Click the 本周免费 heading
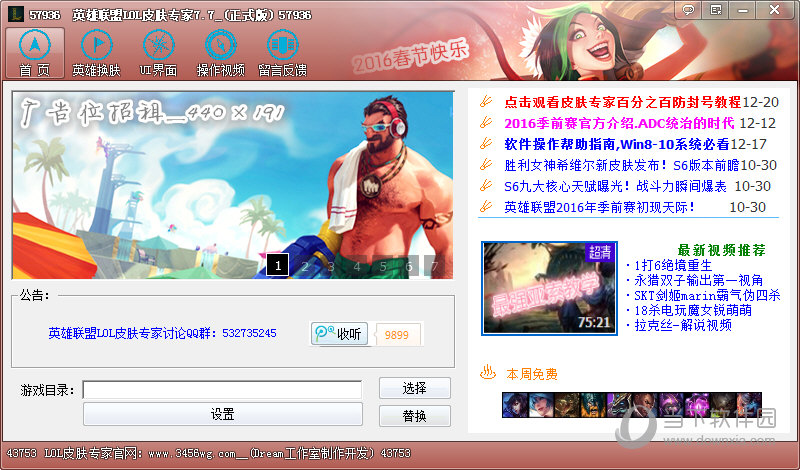The width and height of the screenshot is (800, 470). tap(532, 375)
